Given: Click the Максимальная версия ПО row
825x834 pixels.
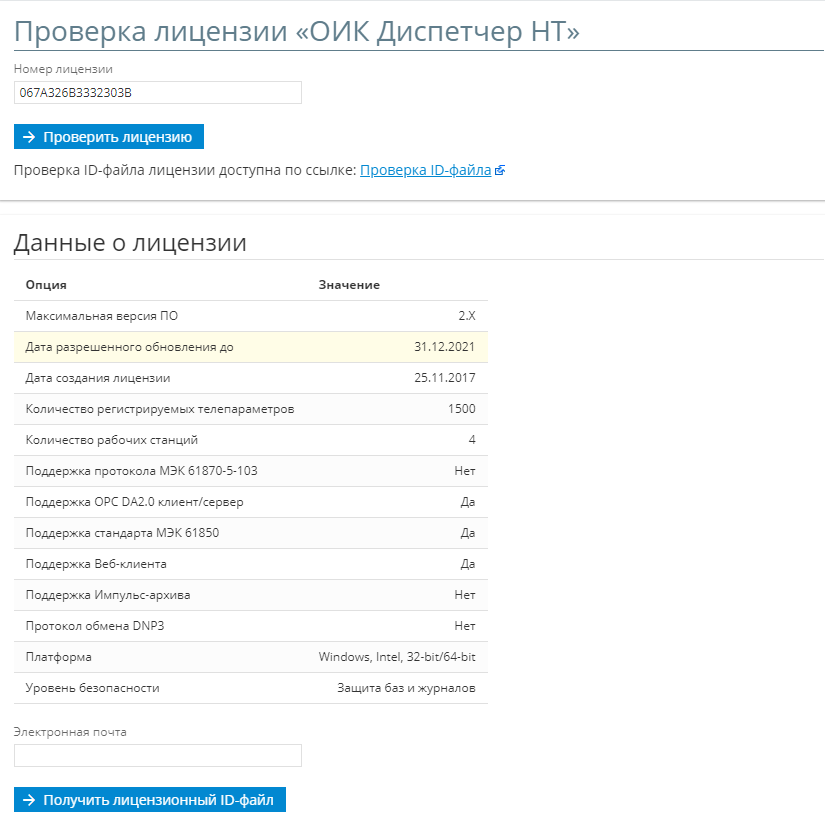Looking at the screenshot, I should (250, 316).
